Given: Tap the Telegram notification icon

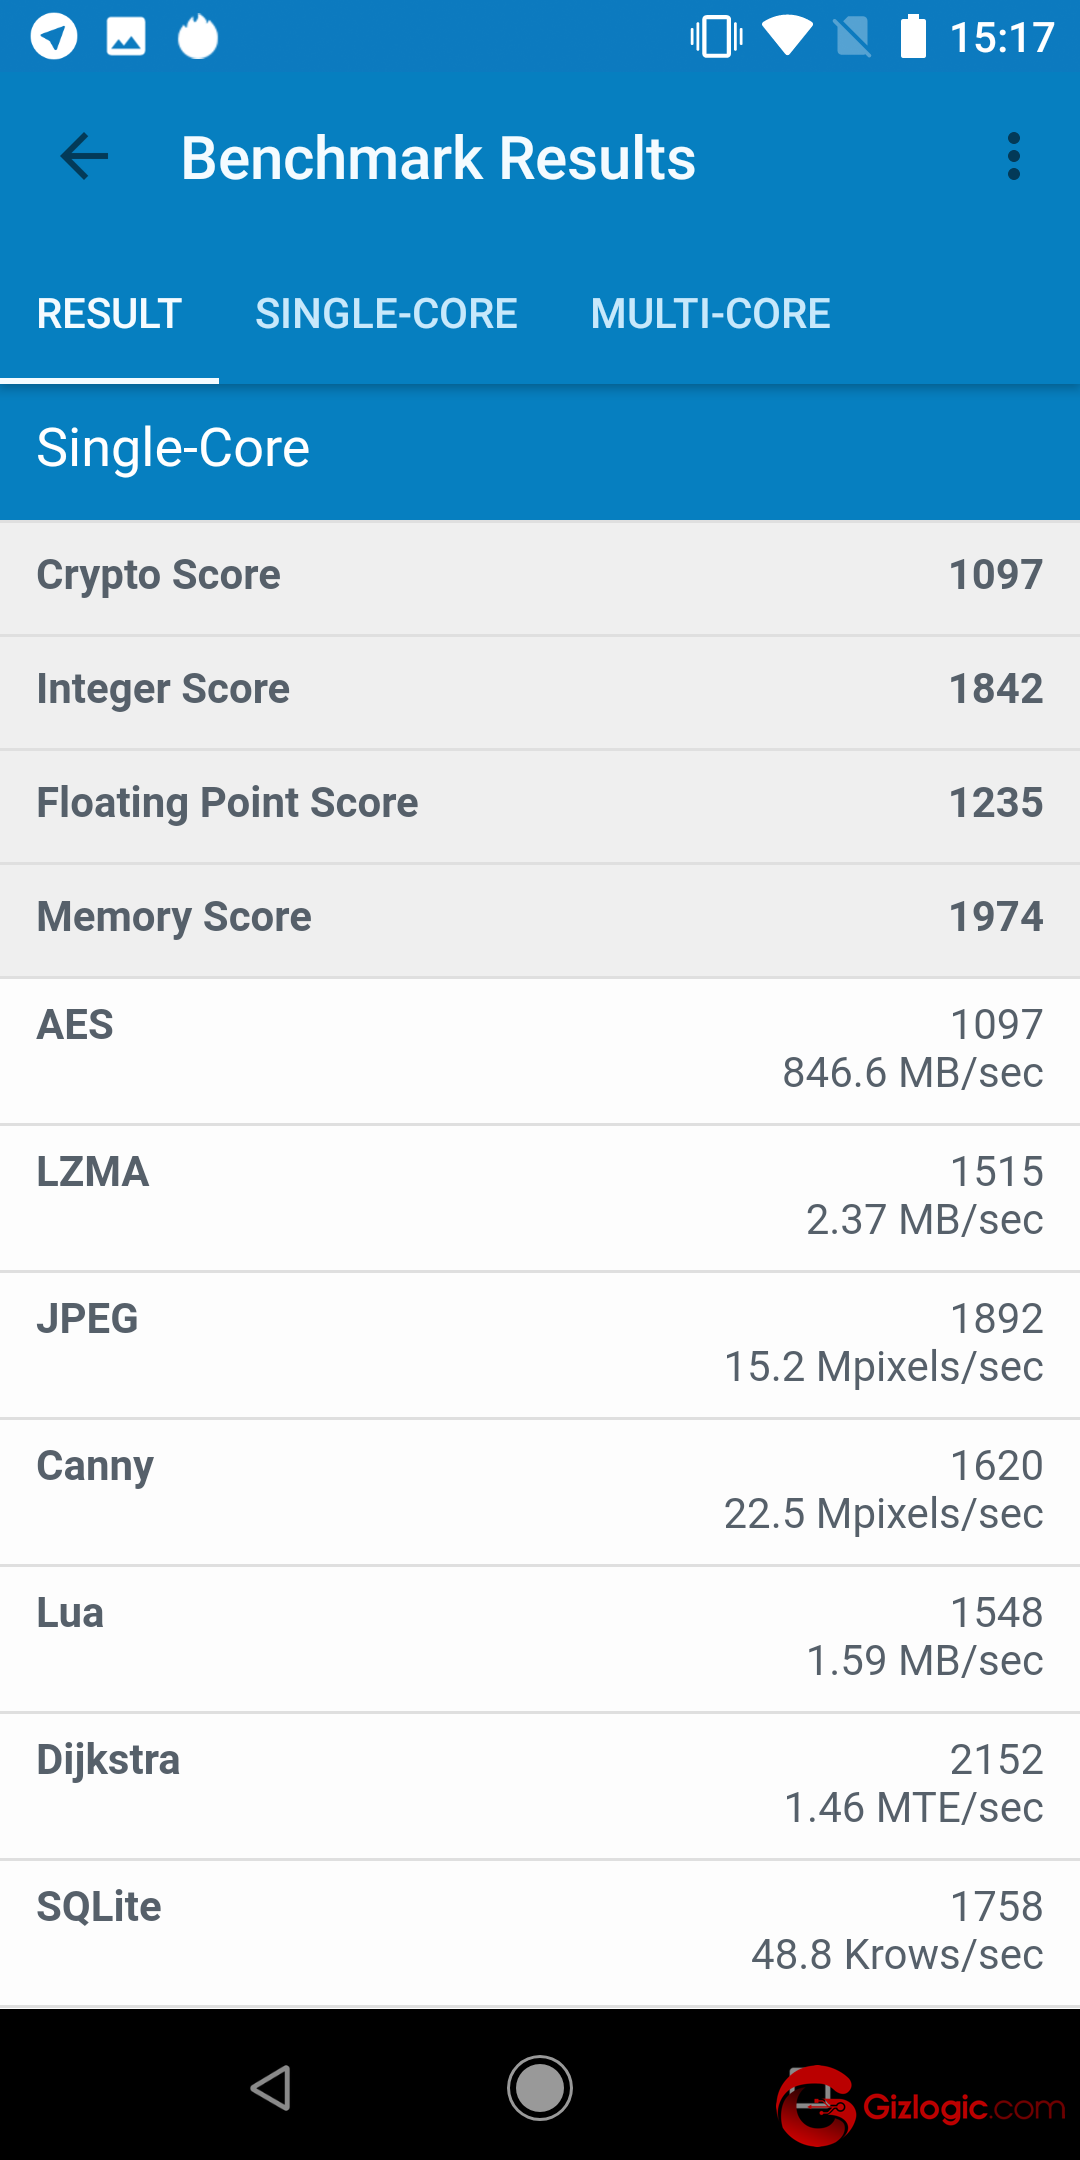Looking at the screenshot, I should [54, 38].
